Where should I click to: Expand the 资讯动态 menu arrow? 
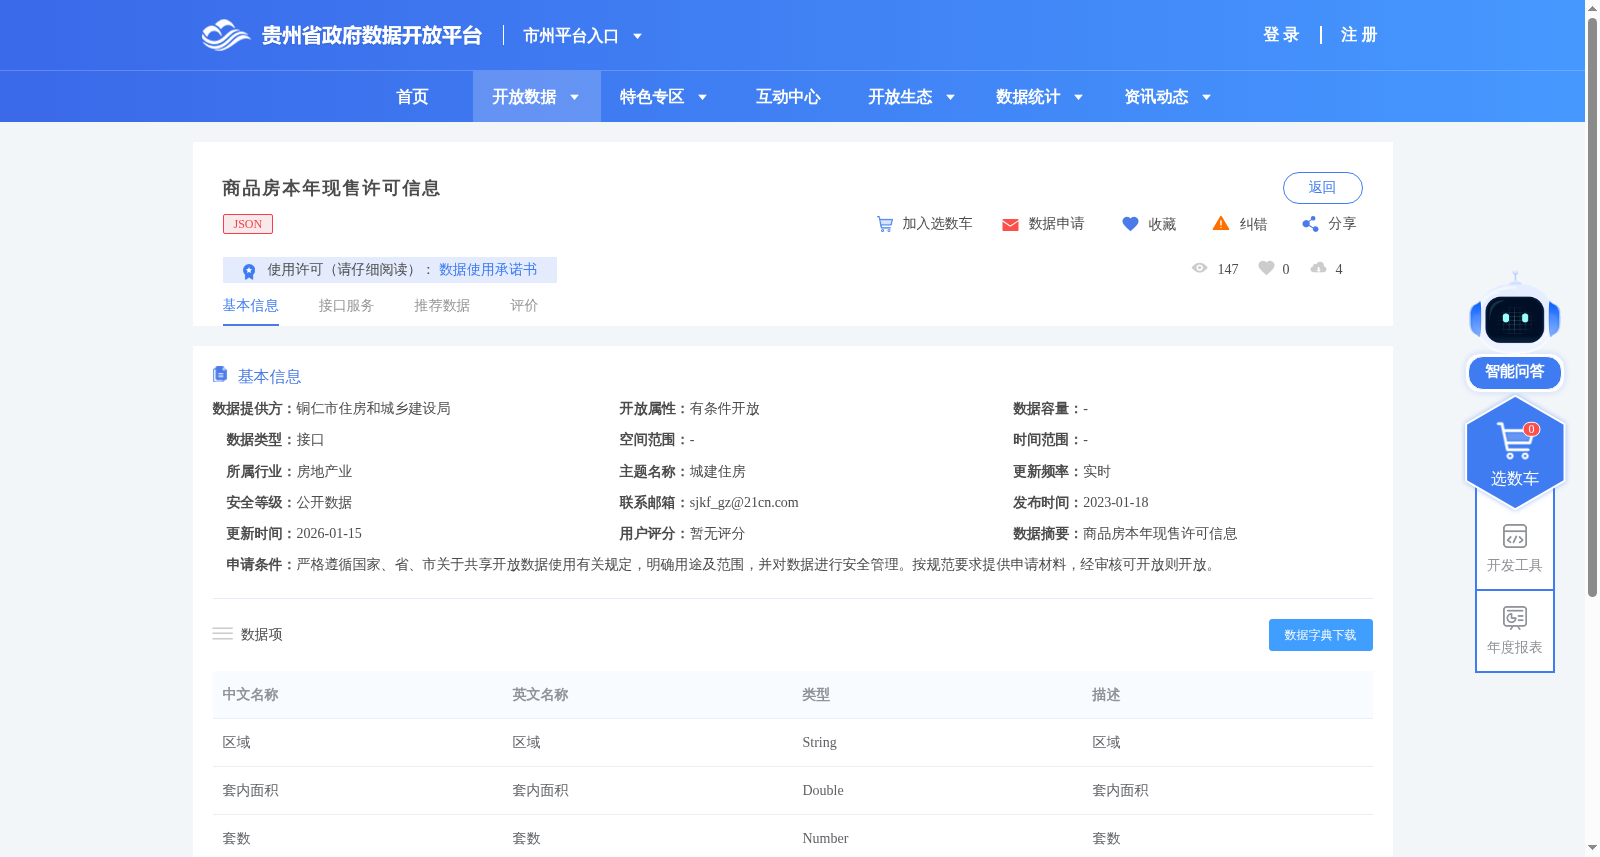tap(1206, 97)
